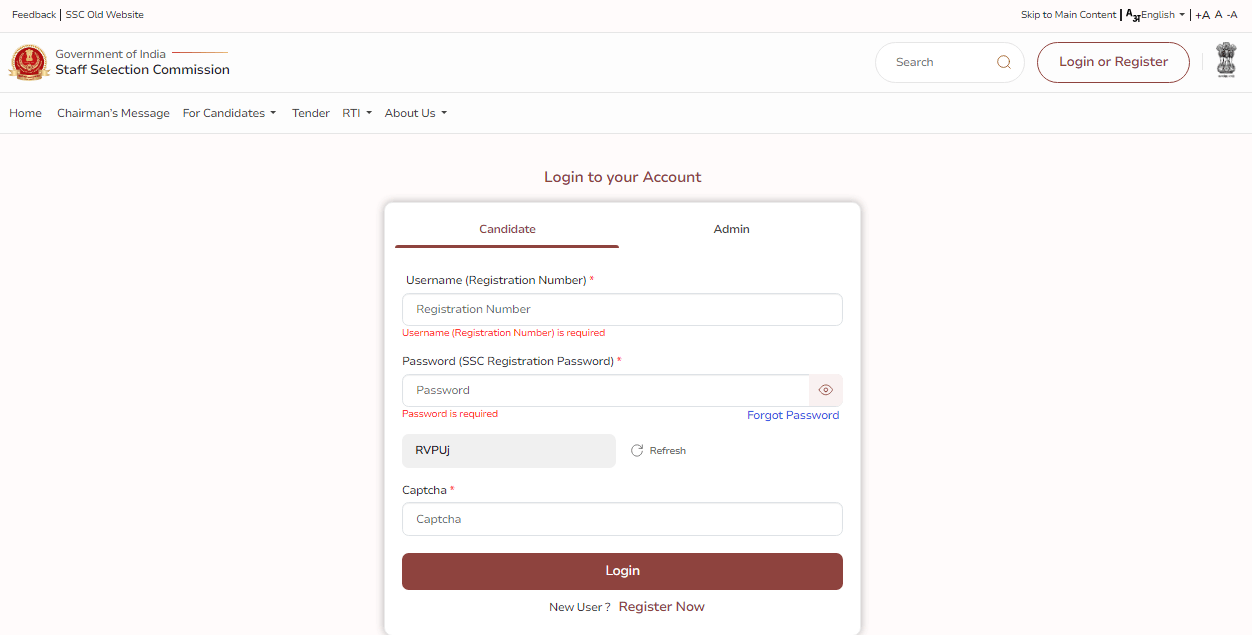
Task: Toggle password visibility with the eye icon
Action: click(825, 390)
